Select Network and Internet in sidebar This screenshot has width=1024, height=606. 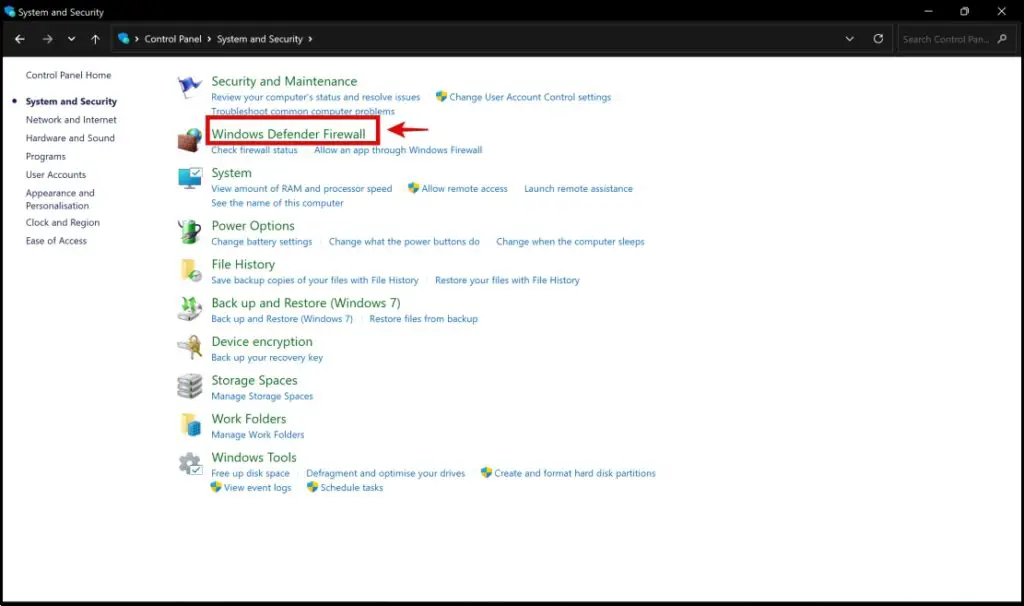click(x=71, y=120)
